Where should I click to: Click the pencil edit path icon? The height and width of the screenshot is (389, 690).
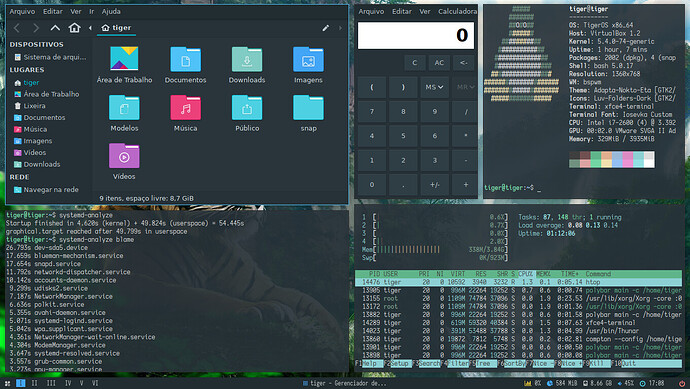(326, 28)
